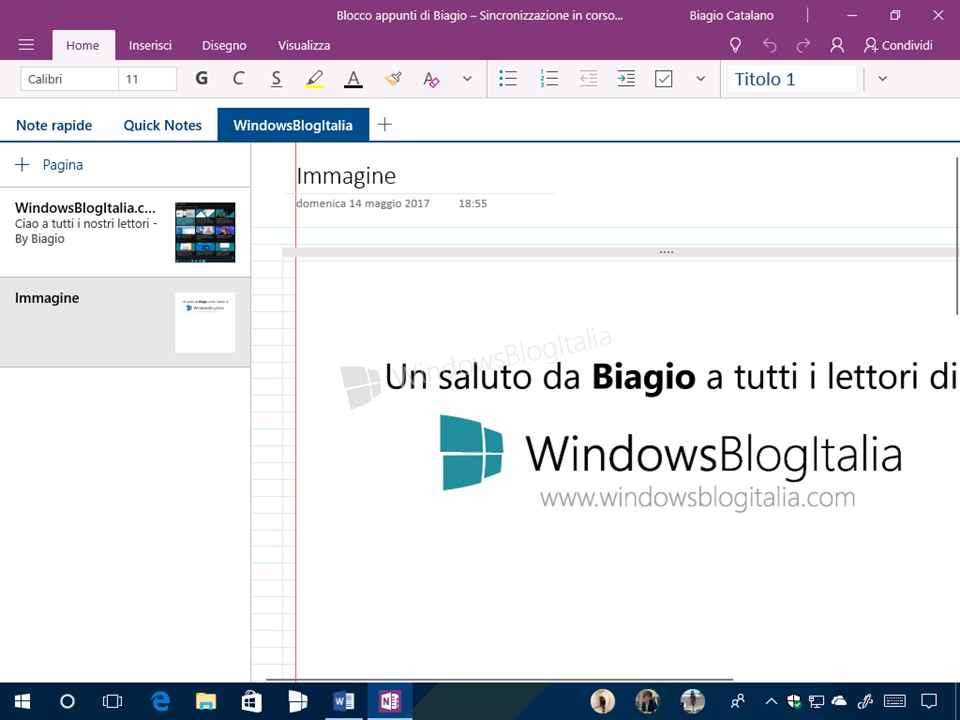Open the People taskbar icon
960x720 pixels.
(738, 701)
